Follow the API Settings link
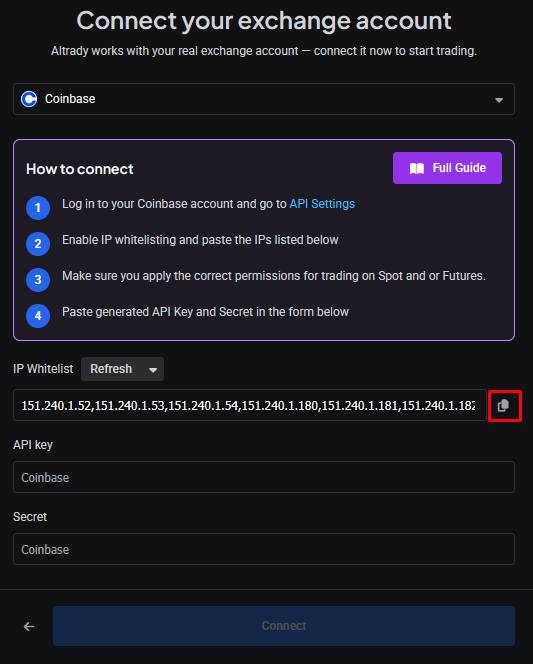The width and height of the screenshot is (533, 664). pos(322,204)
